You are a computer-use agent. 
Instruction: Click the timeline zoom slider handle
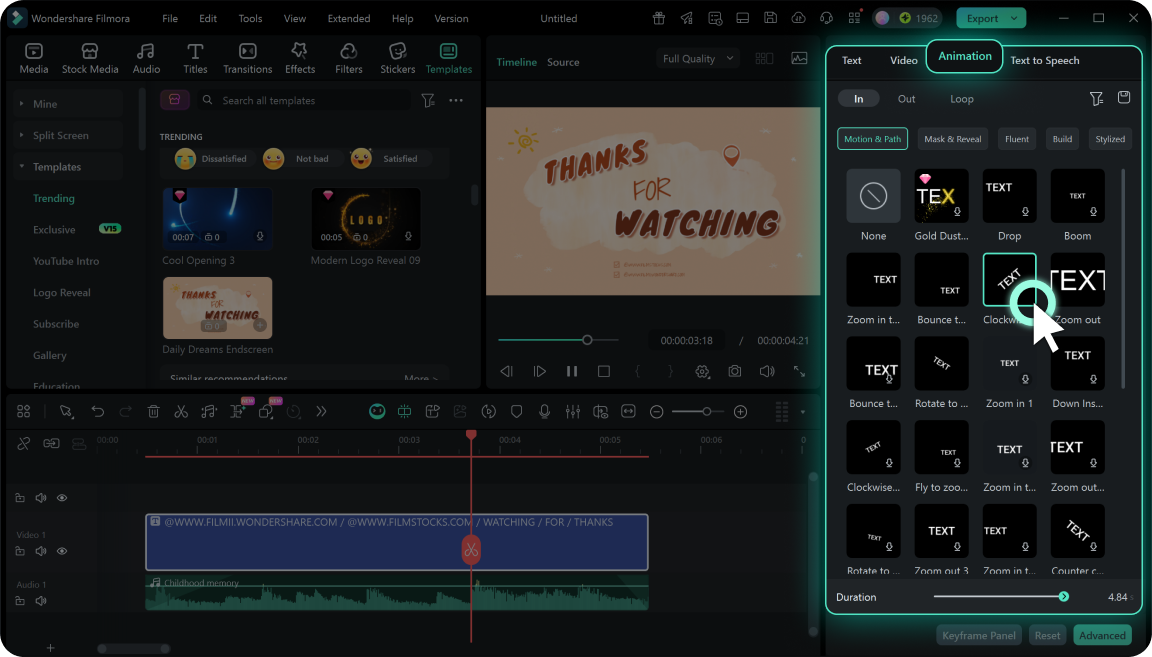click(707, 412)
